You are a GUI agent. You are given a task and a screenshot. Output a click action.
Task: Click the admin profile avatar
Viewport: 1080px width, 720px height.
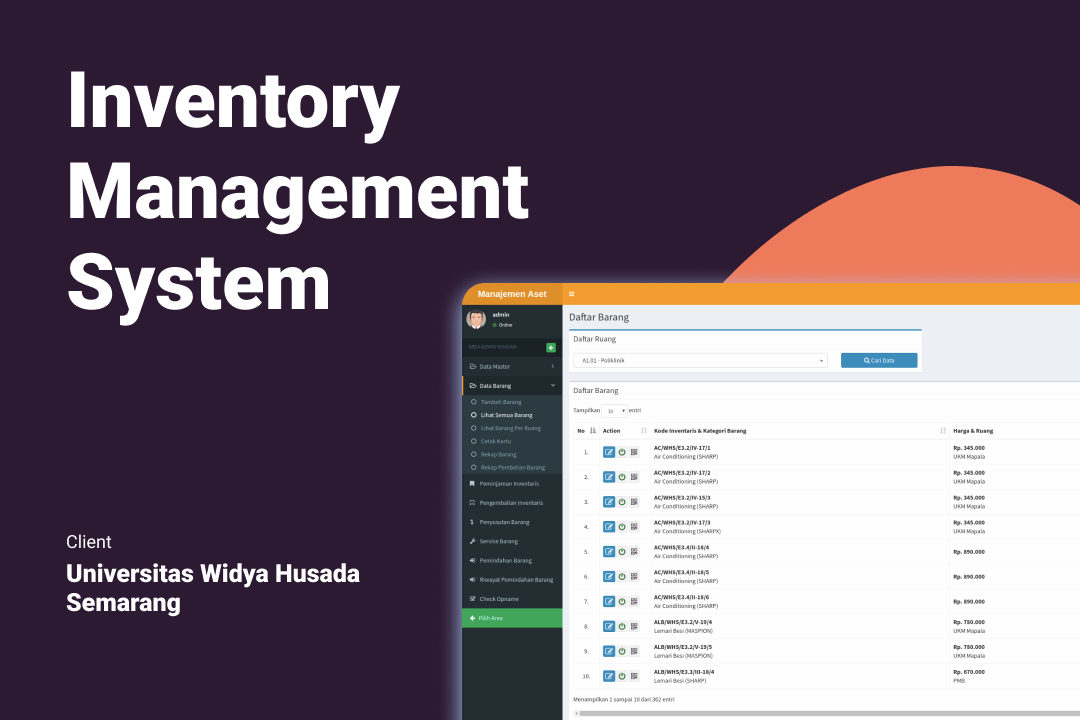(x=476, y=319)
